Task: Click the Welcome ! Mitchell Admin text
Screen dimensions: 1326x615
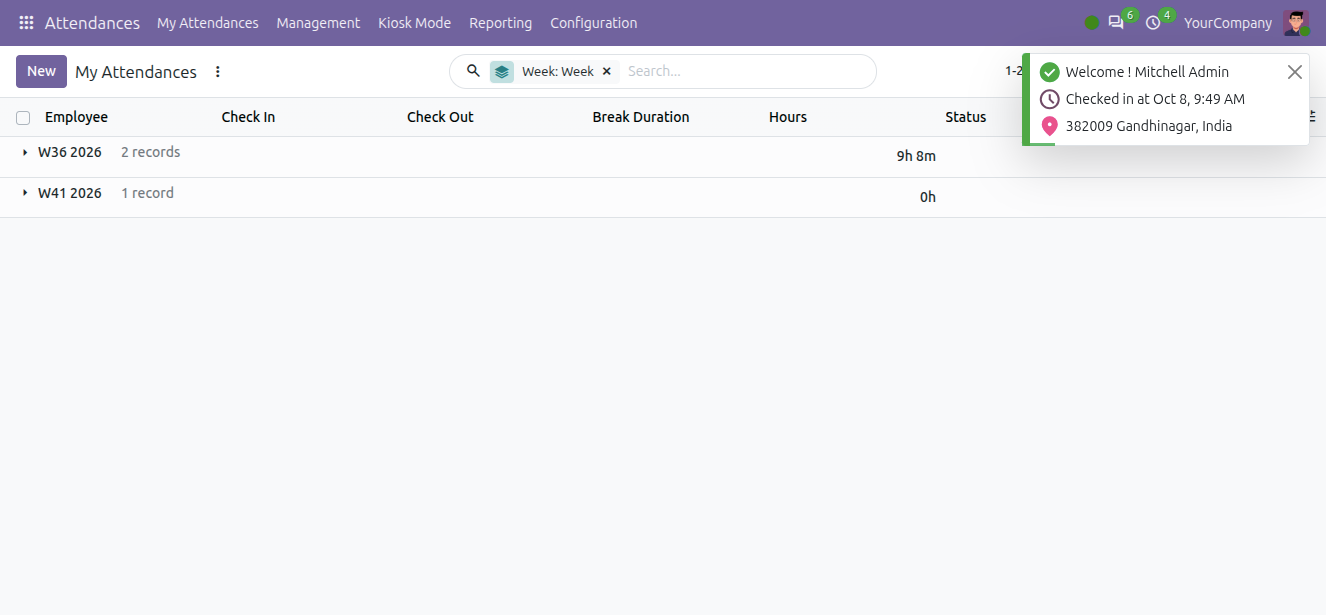Action: 1147,72
